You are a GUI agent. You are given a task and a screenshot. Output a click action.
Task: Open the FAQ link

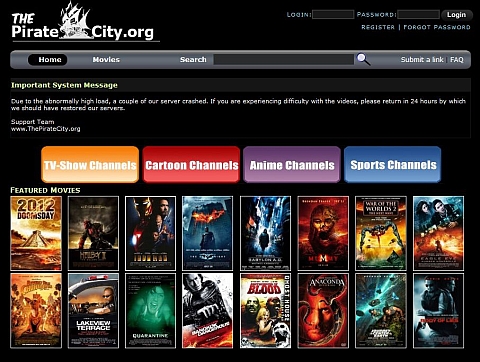click(x=457, y=60)
